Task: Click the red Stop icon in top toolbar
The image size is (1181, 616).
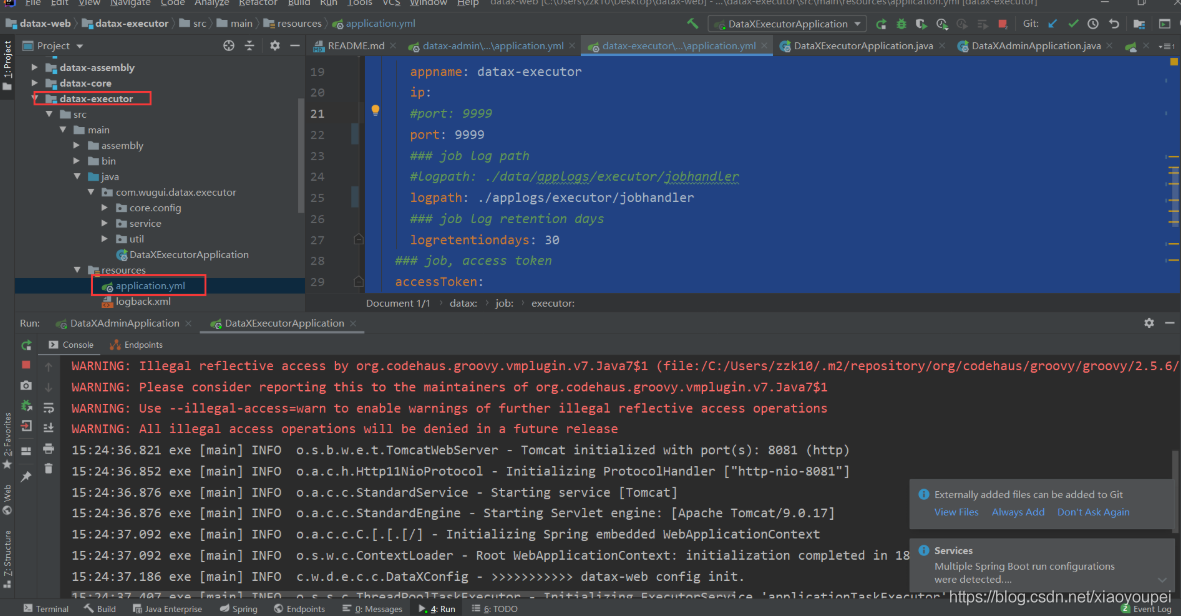Action: point(1002,24)
